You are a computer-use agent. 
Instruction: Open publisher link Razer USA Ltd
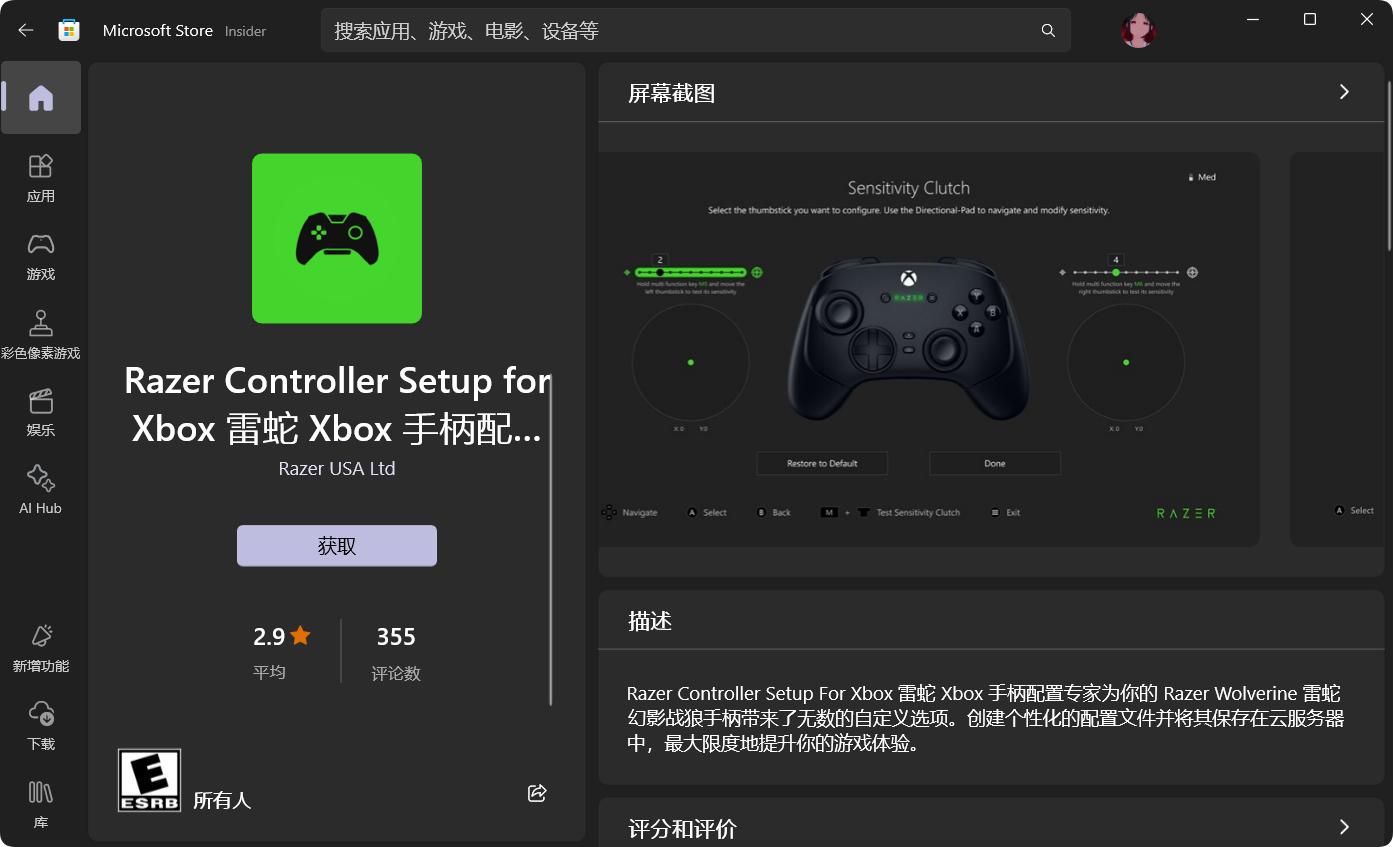coord(337,468)
